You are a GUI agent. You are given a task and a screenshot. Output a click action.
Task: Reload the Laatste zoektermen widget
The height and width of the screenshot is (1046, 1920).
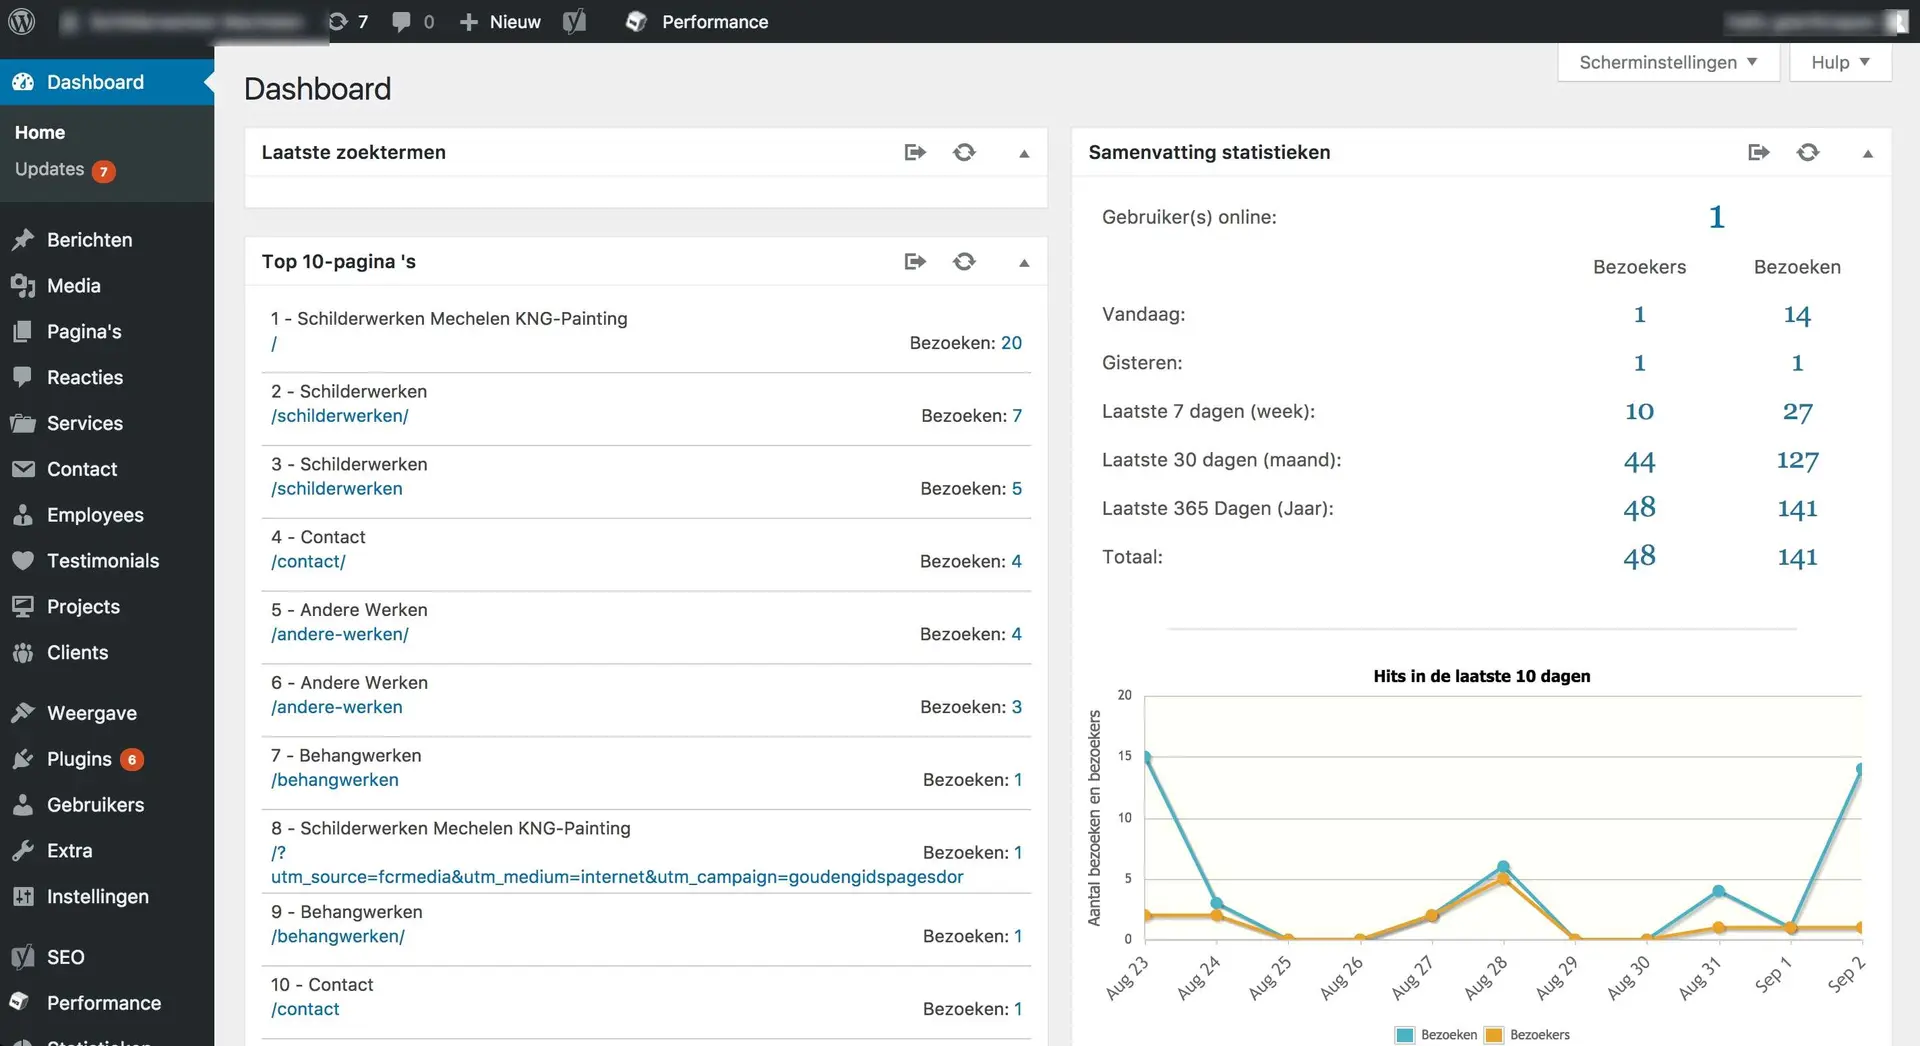click(964, 152)
